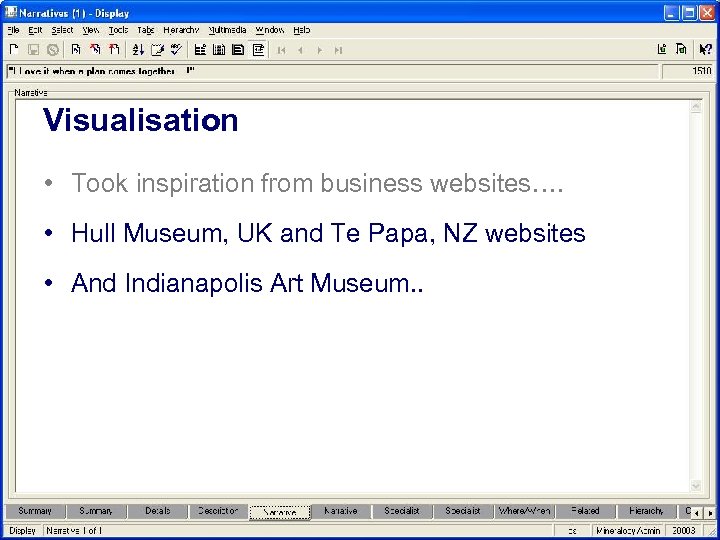Switch to the Related tab

click(585, 511)
